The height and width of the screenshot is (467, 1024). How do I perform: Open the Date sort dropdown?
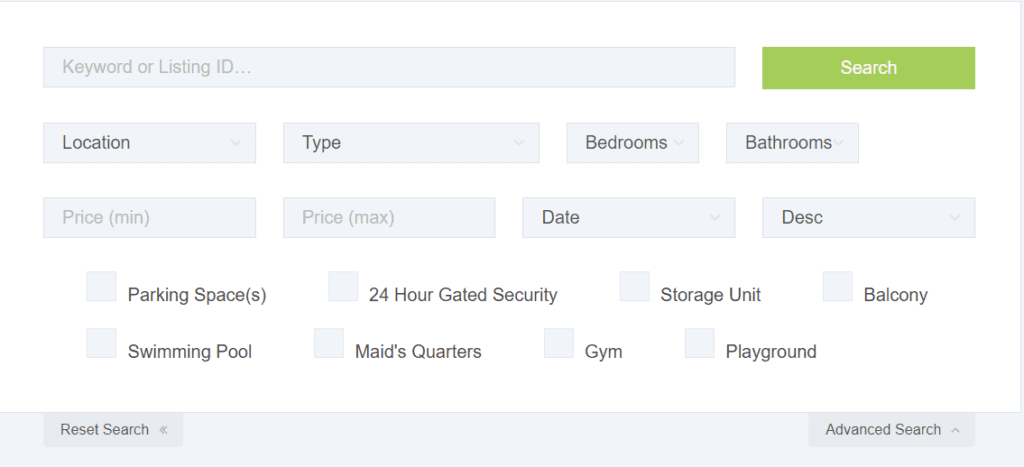[628, 217]
